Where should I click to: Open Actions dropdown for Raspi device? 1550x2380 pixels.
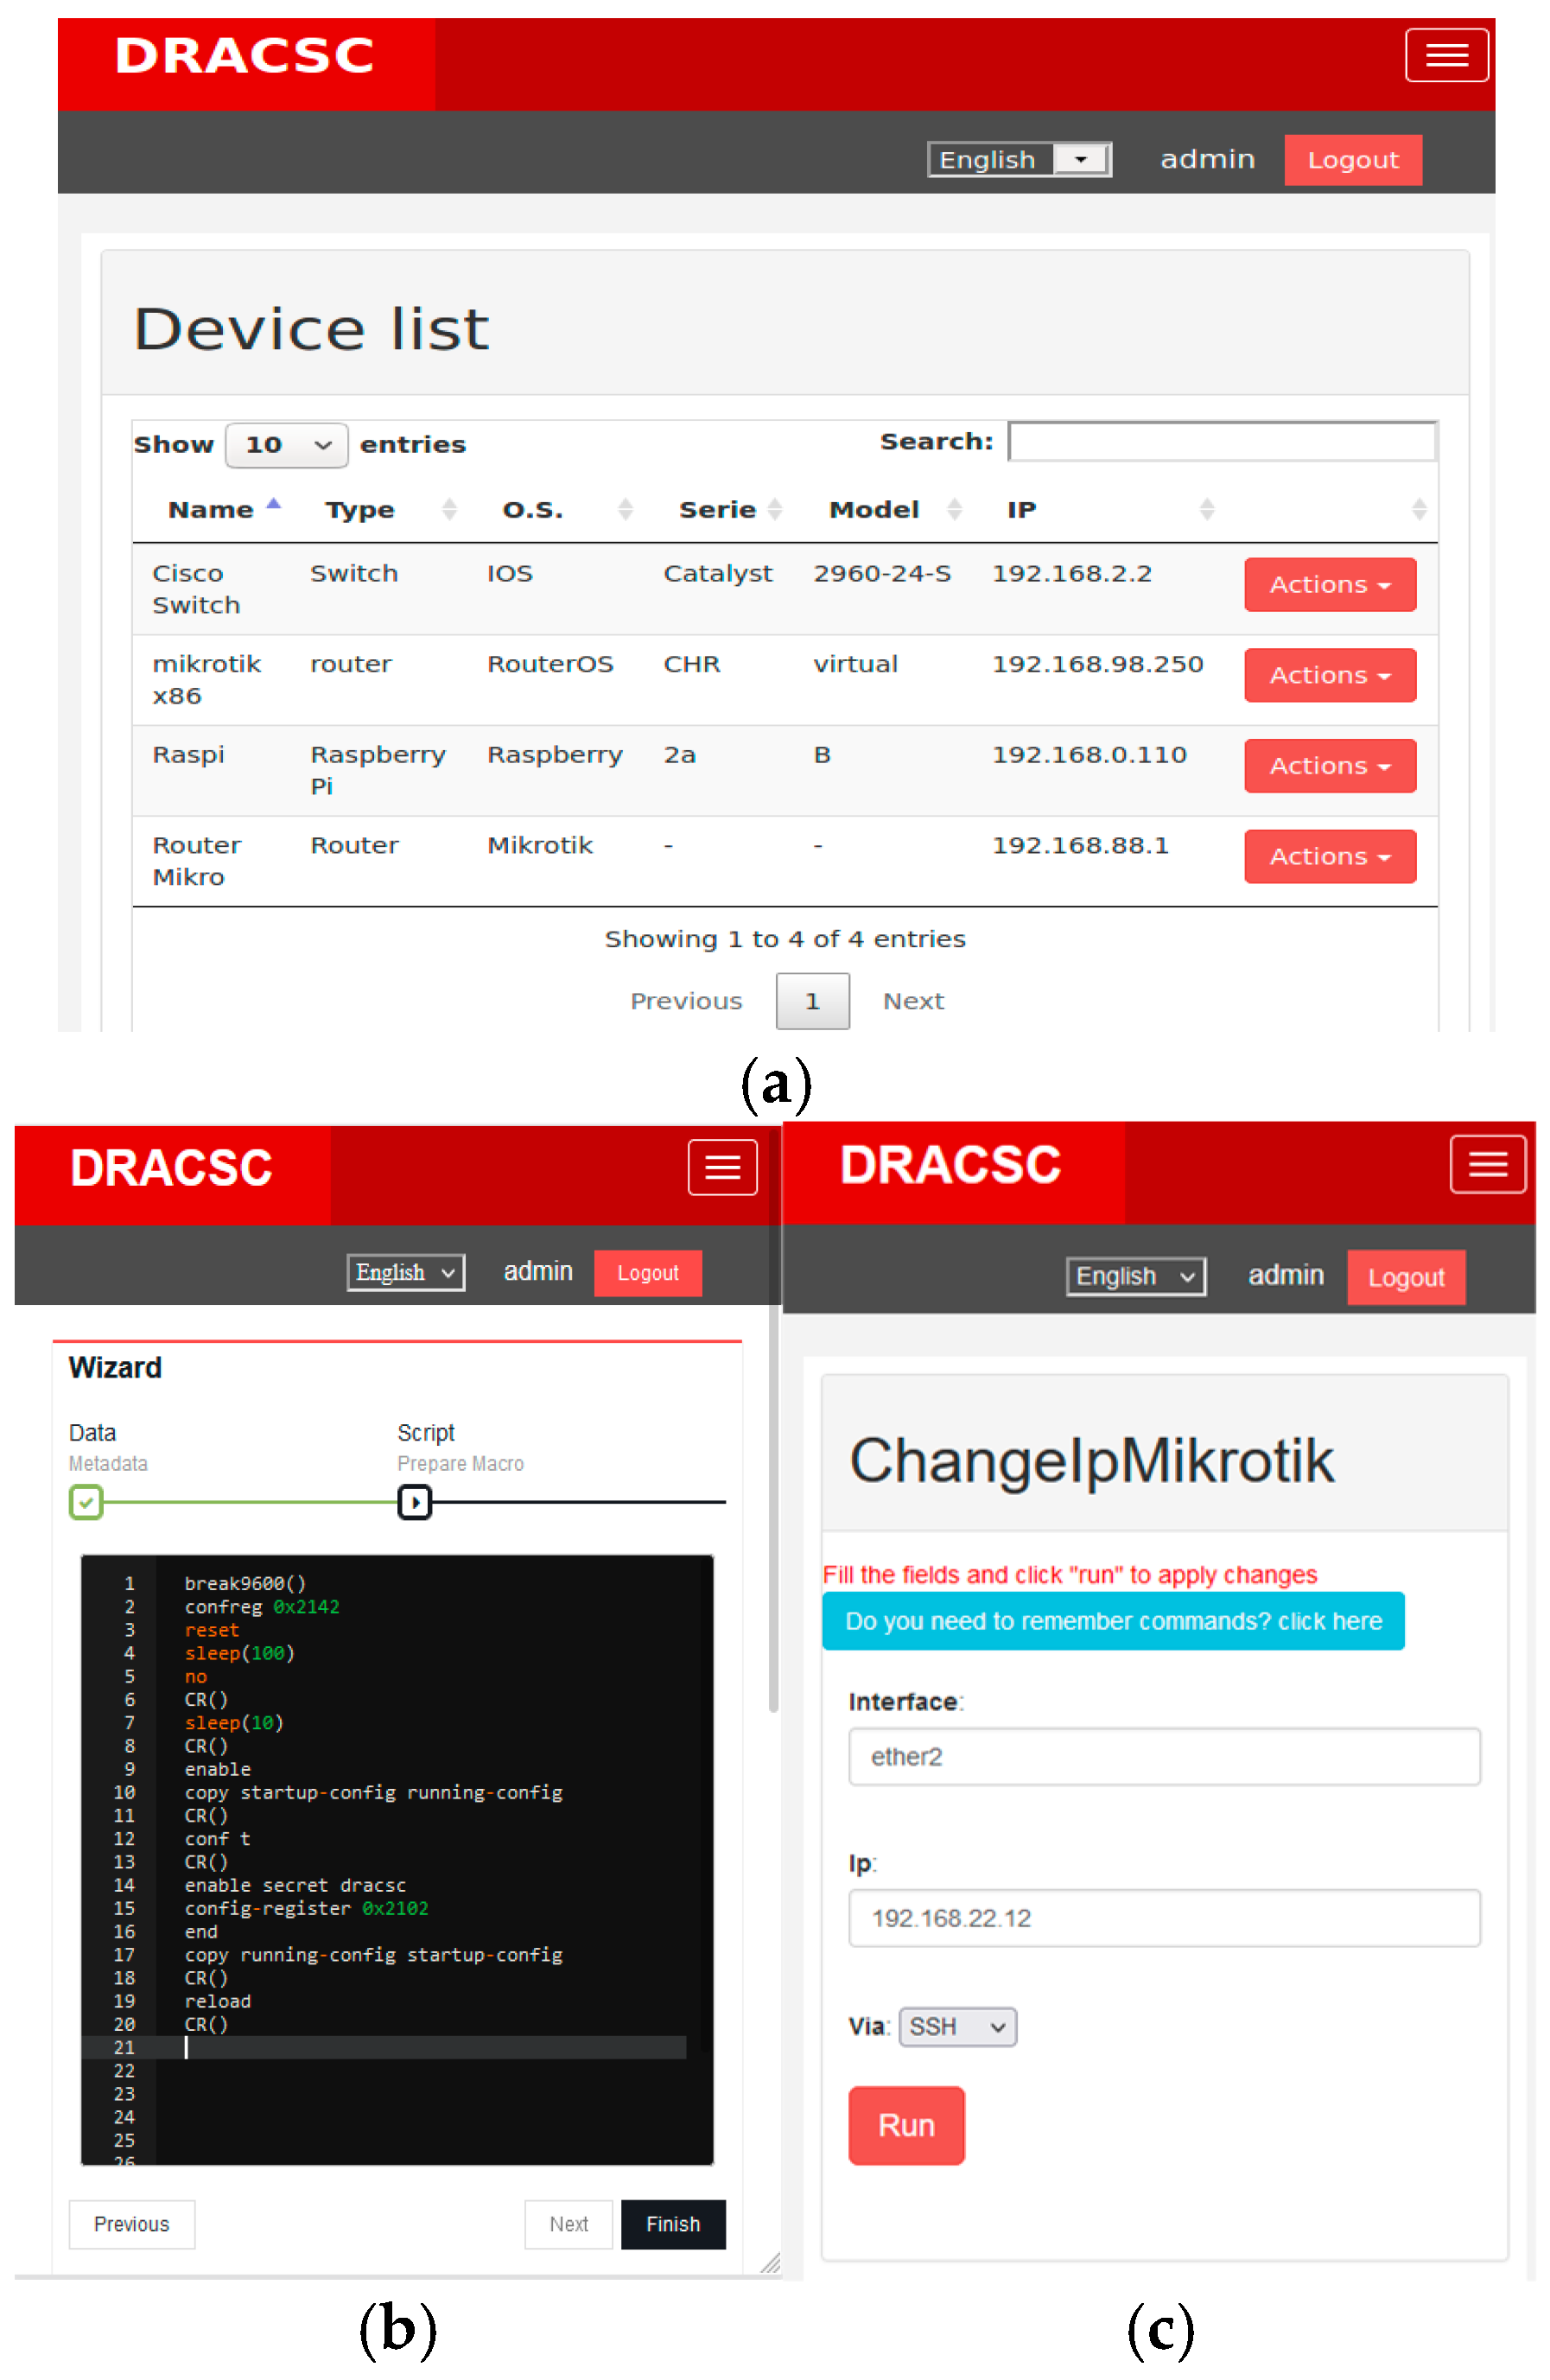pyautogui.click(x=1329, y=765)
